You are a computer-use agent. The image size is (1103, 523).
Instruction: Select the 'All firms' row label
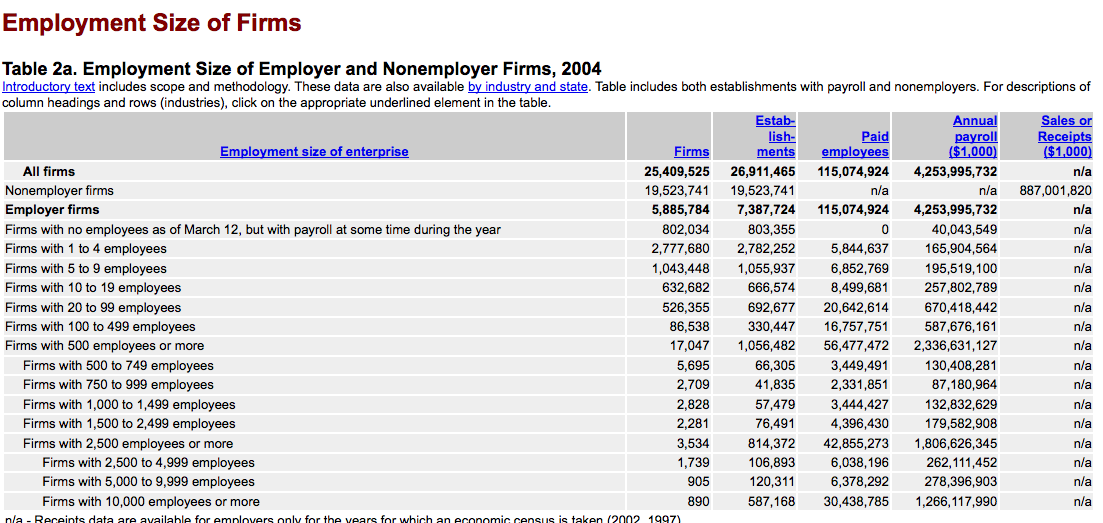click(x=49, y=171)
